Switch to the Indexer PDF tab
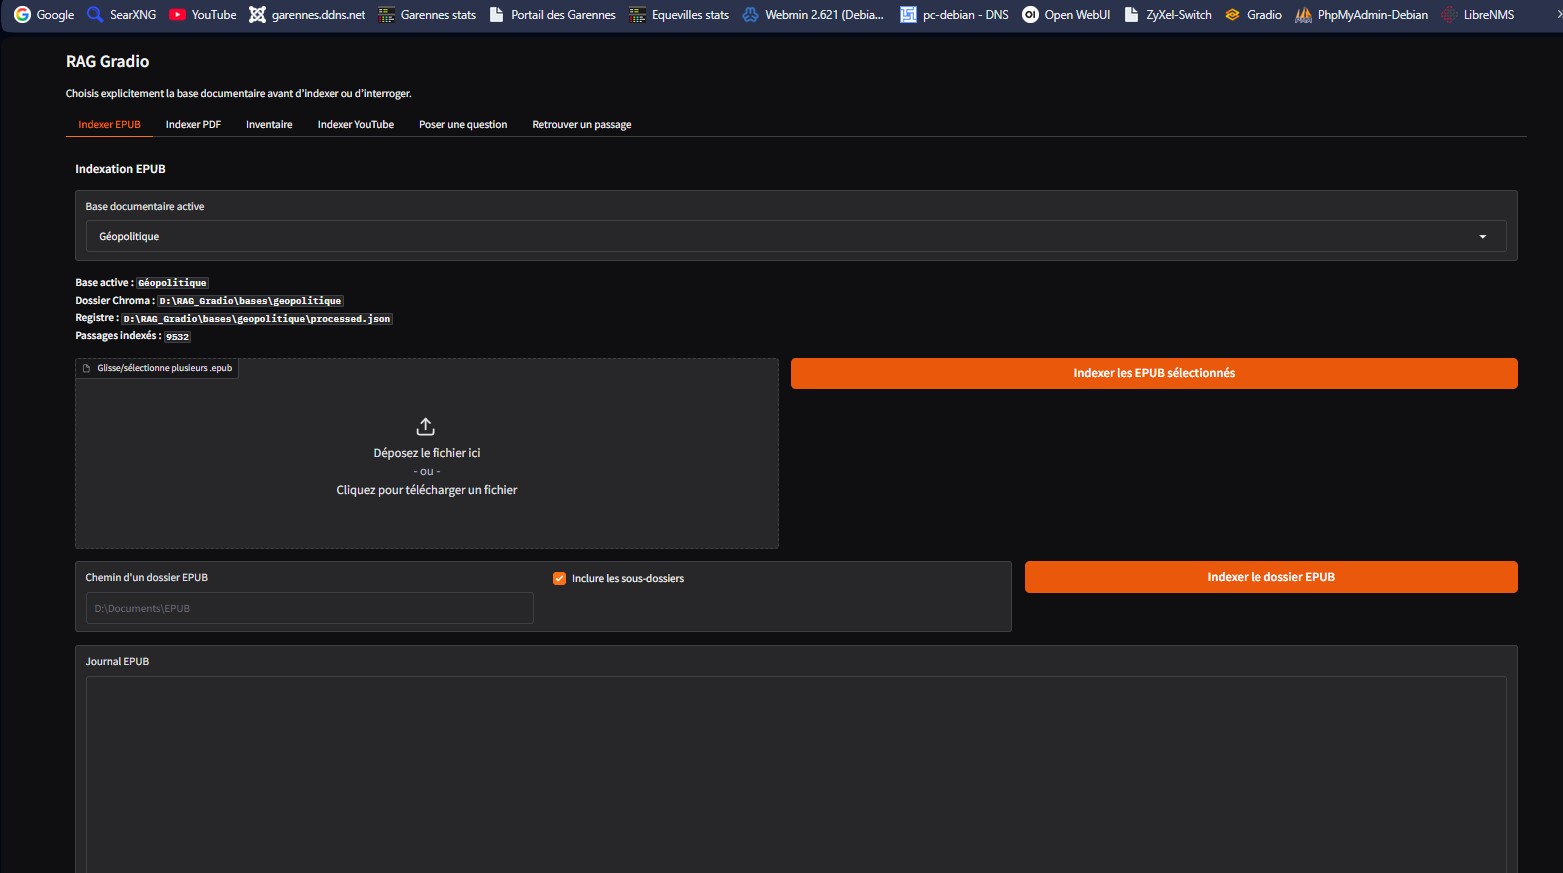The width and height of the screenshot is (1563, 873). click(x=193, y=125)
